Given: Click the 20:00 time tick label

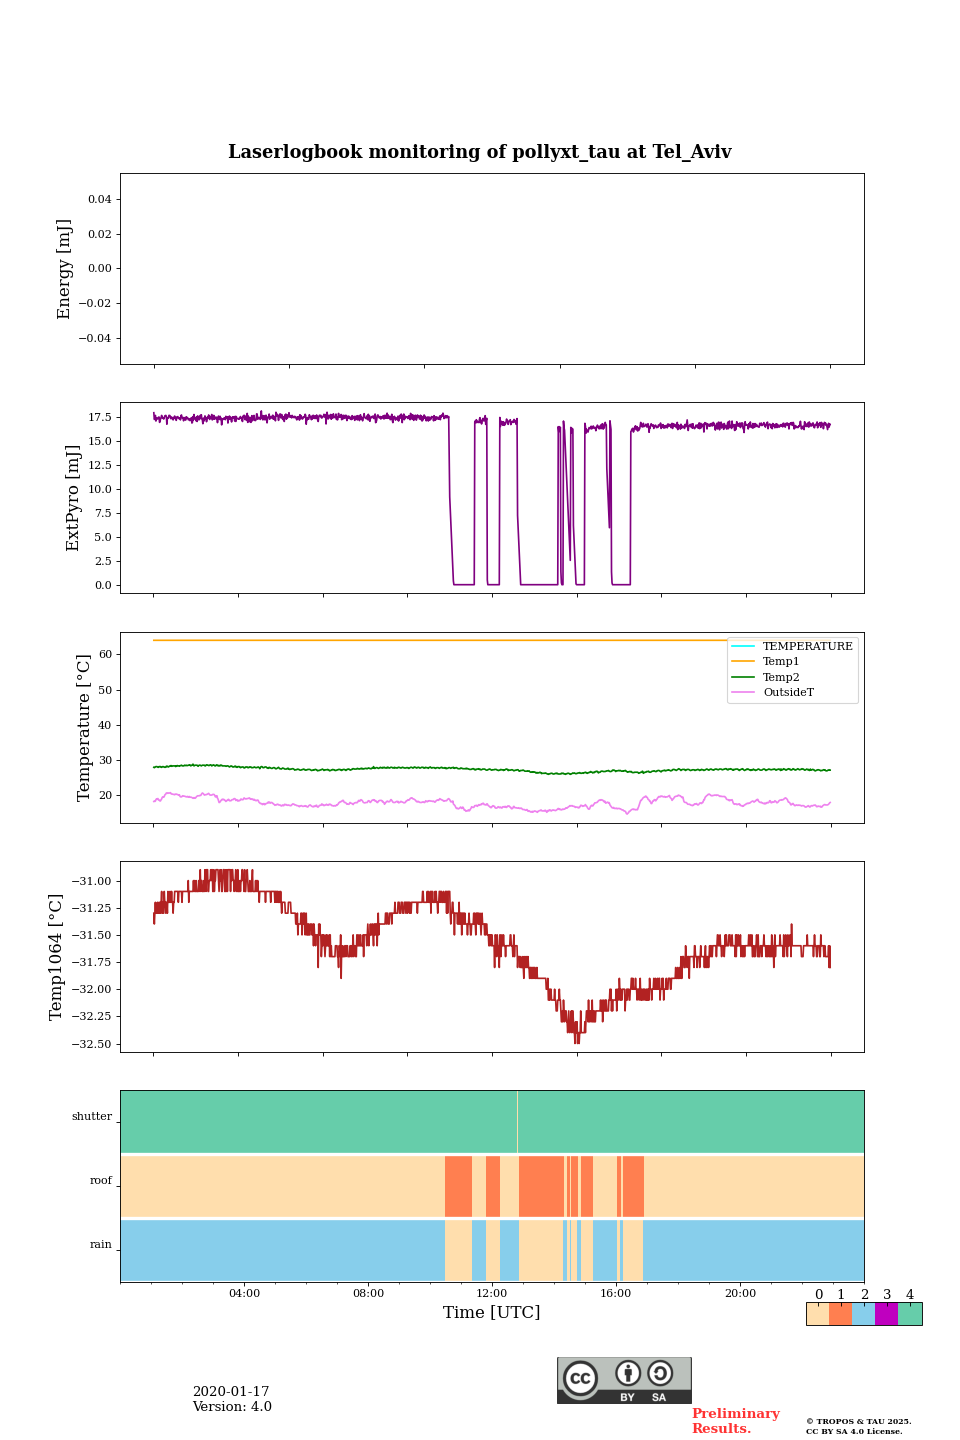Looking at the screenshot, I should pyautogui.click(x=740, y=1293).
